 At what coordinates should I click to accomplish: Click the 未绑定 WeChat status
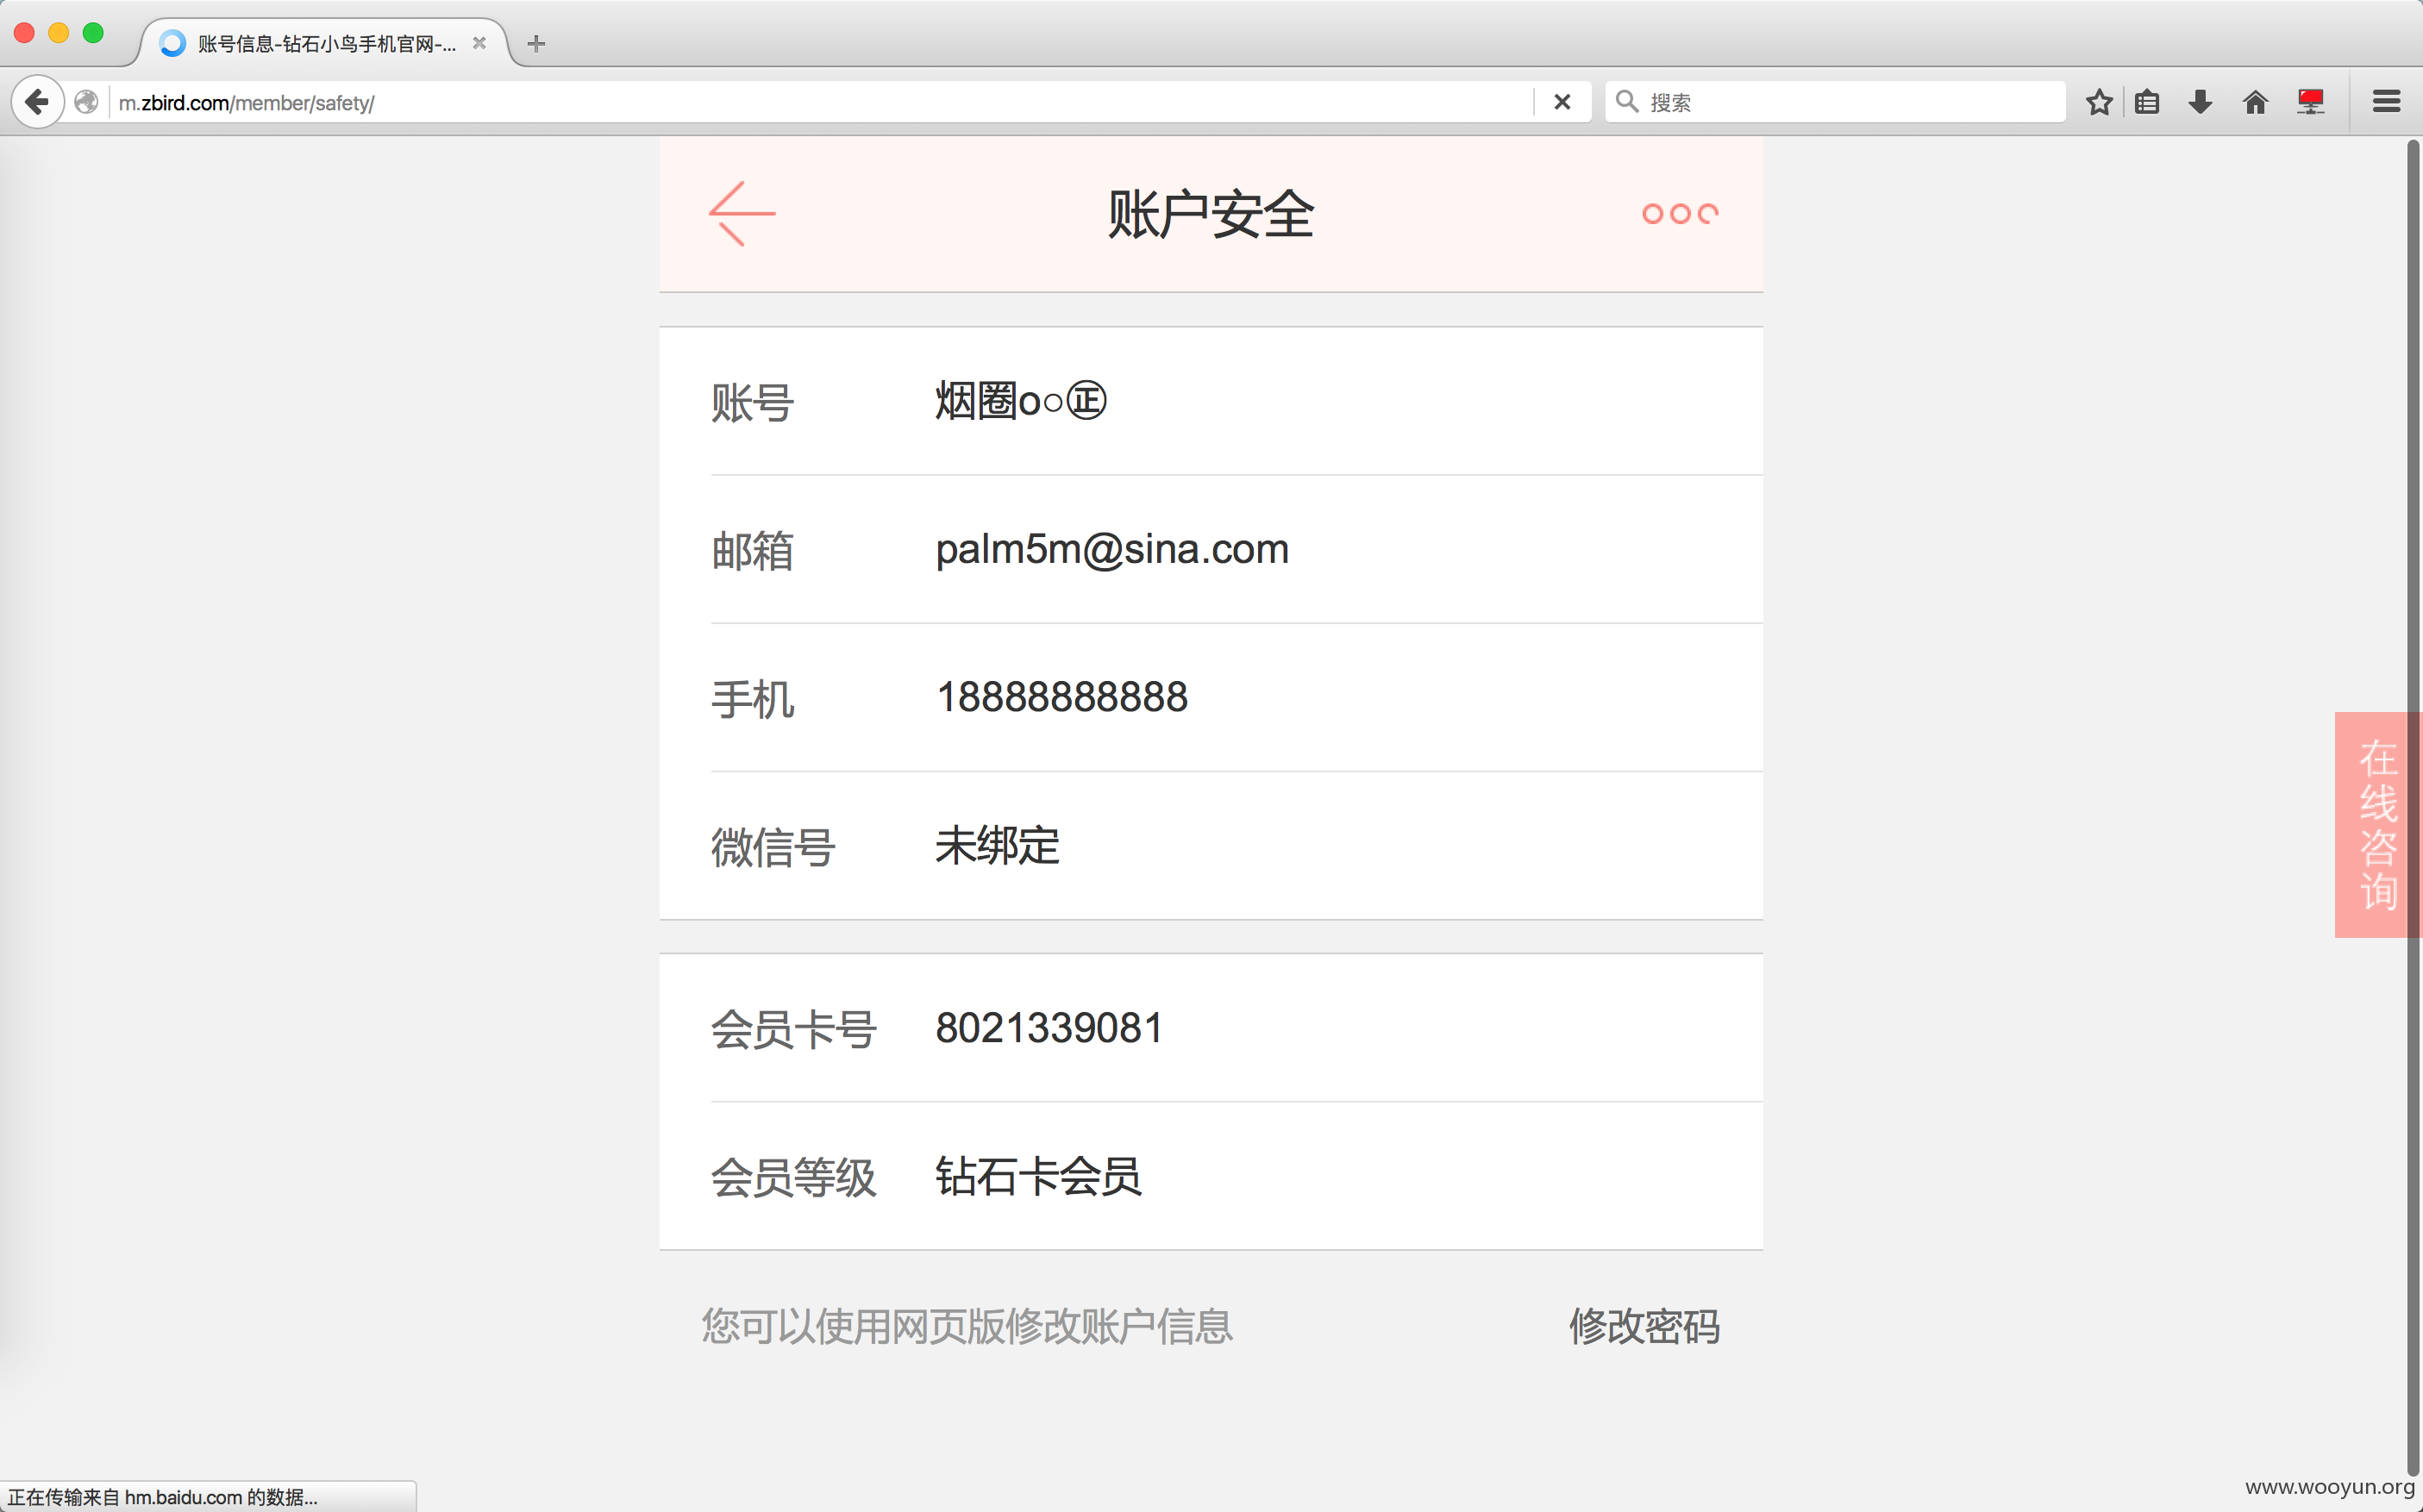coord(997,846)
